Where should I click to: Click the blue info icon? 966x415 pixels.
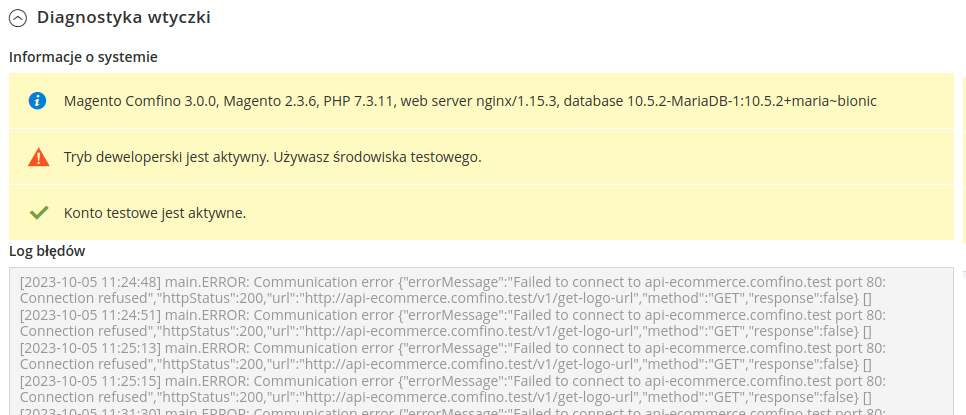coord(38,101)
